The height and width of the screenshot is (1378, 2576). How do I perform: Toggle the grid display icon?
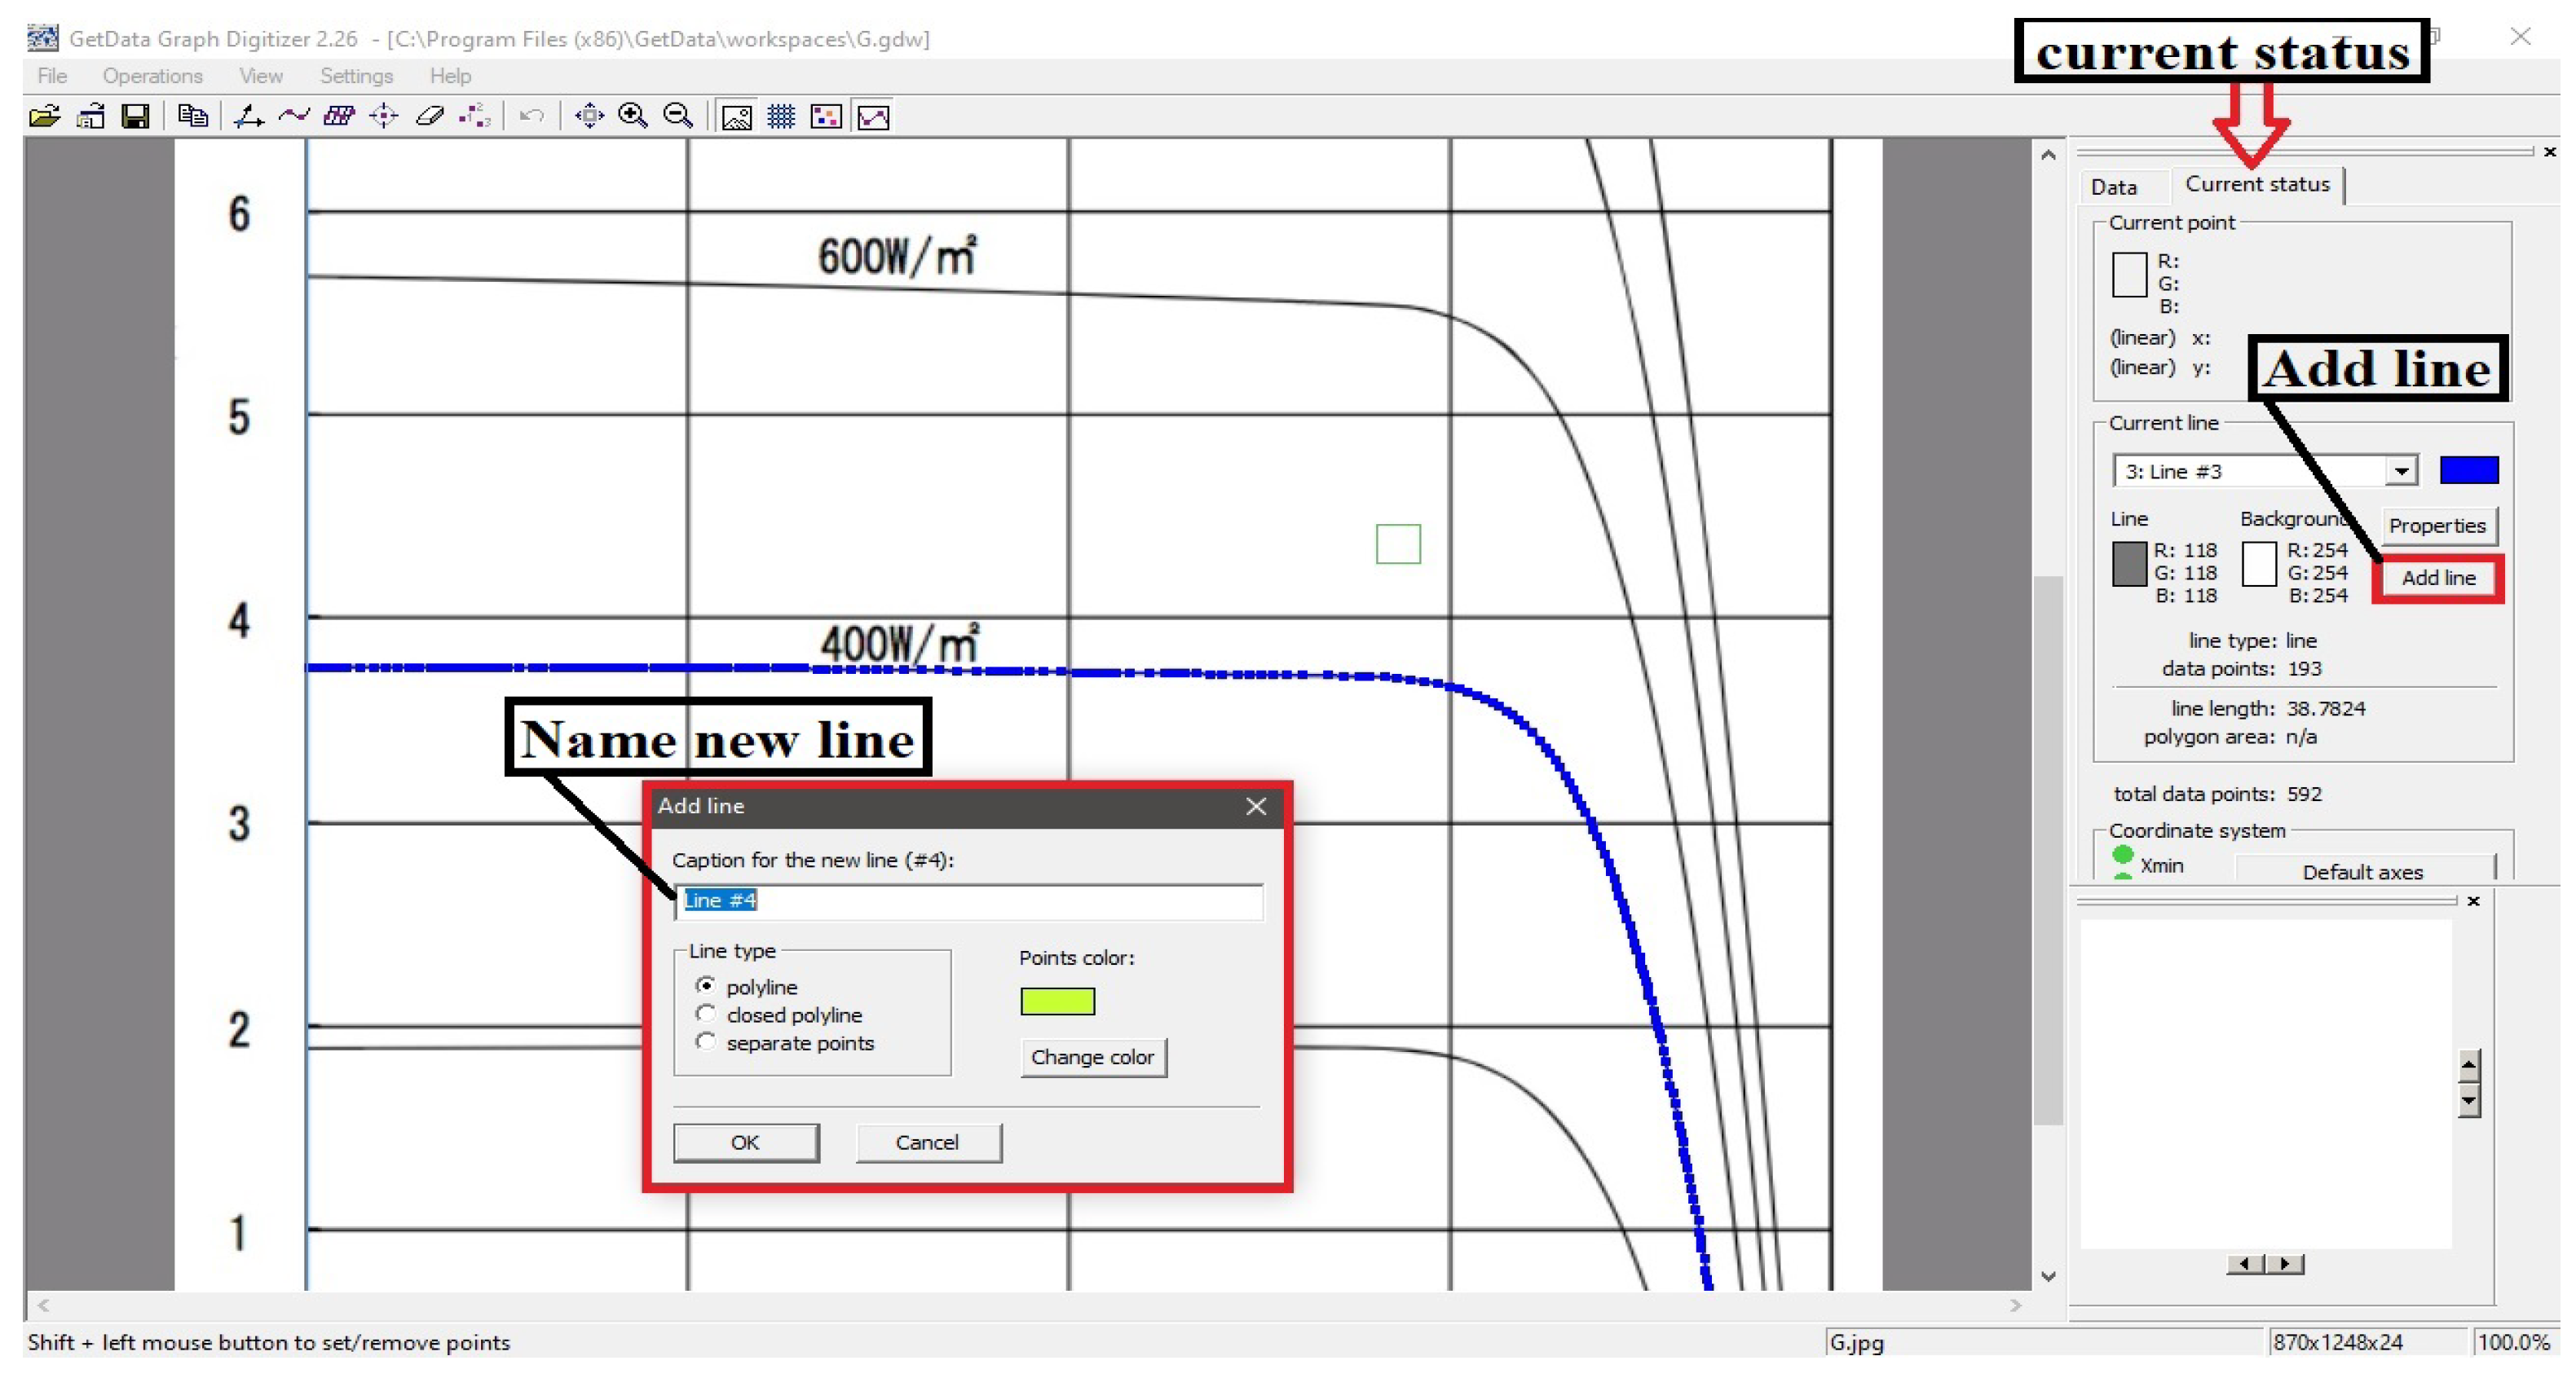tap(781, 117)
